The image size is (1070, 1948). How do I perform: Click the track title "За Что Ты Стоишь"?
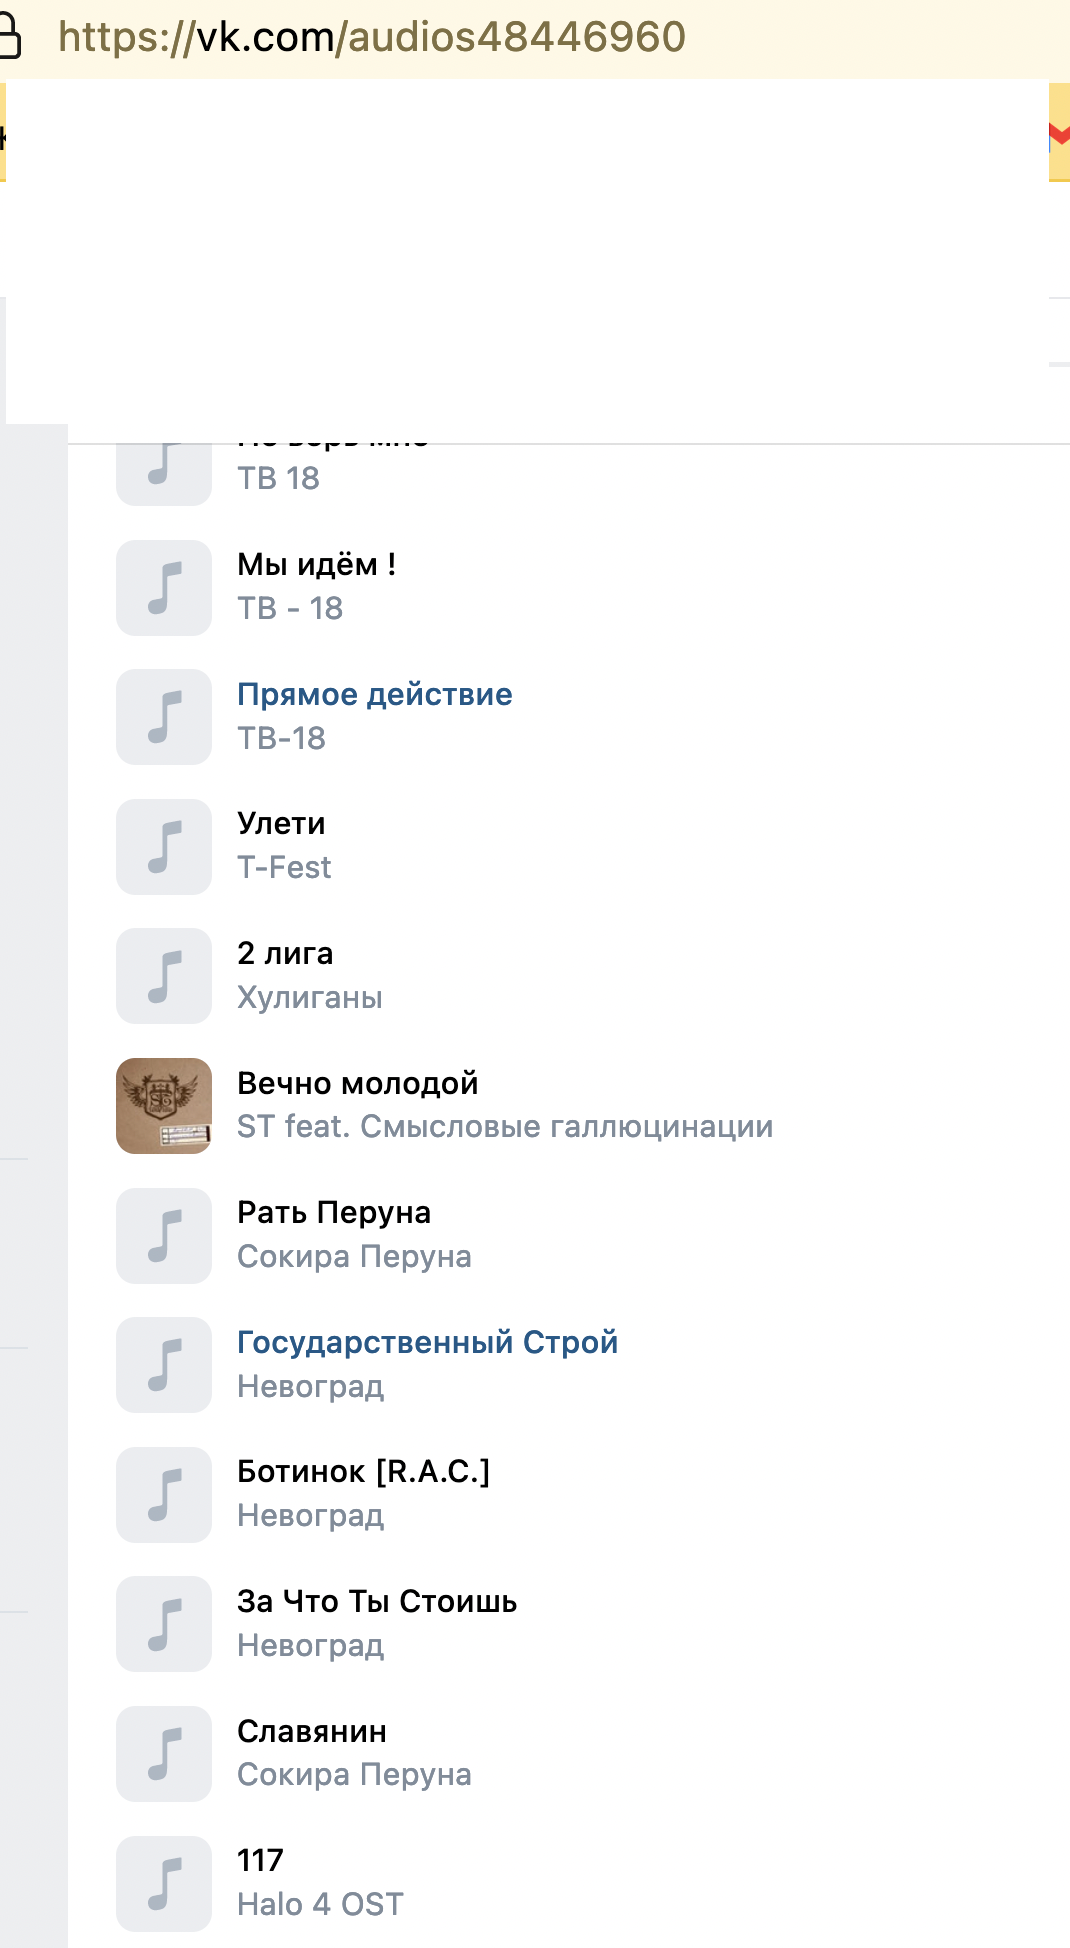tap(377, 1601)
